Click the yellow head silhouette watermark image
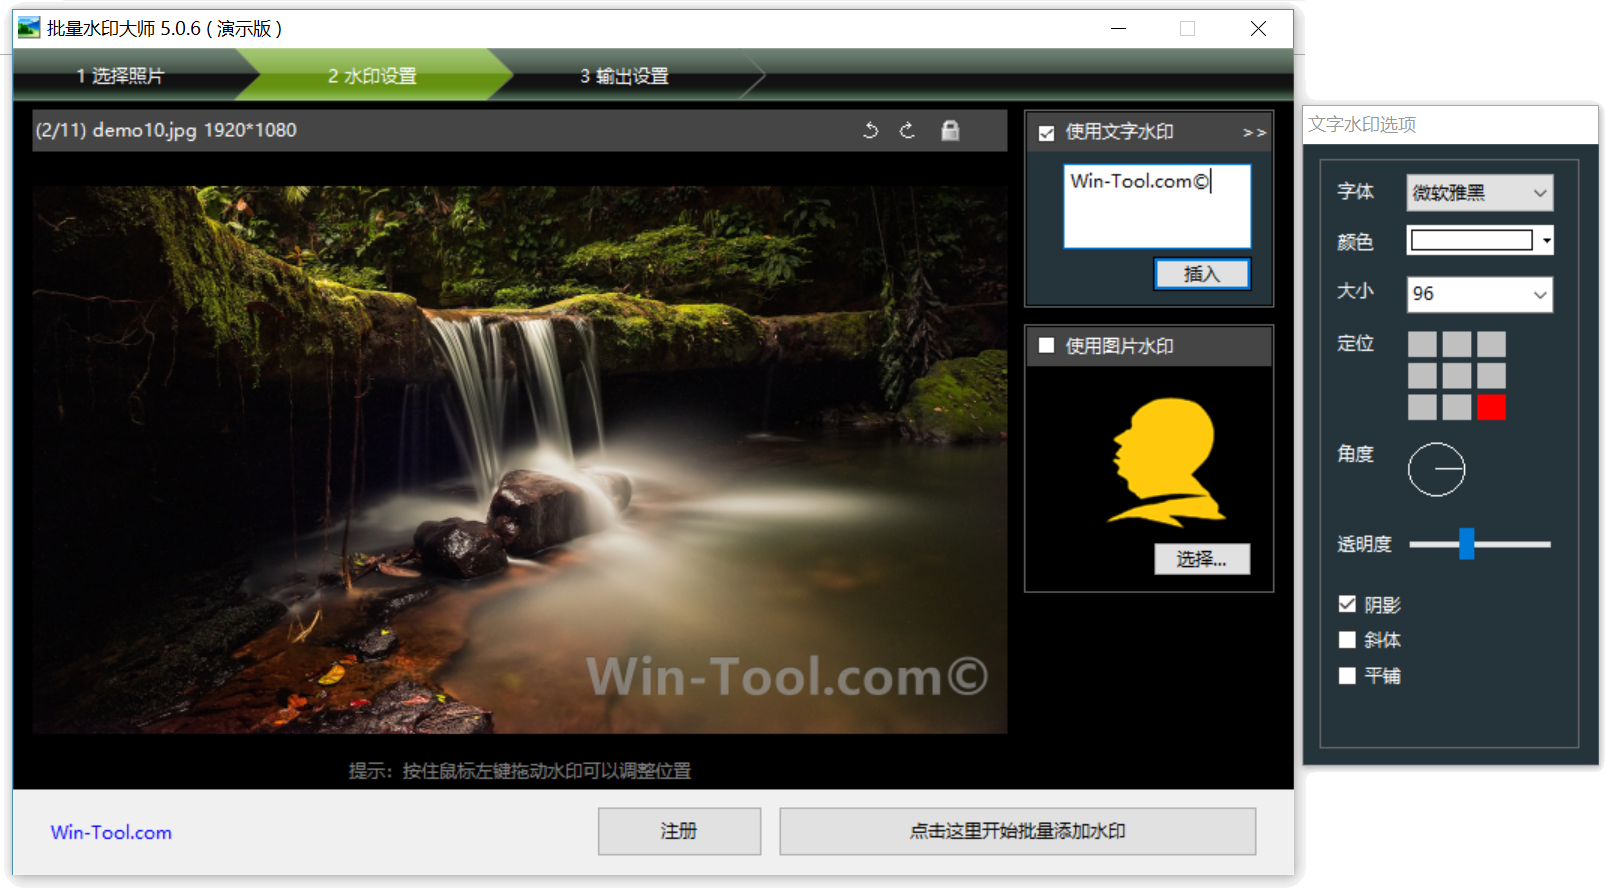1605x888 pixels. pos(1166,461)
